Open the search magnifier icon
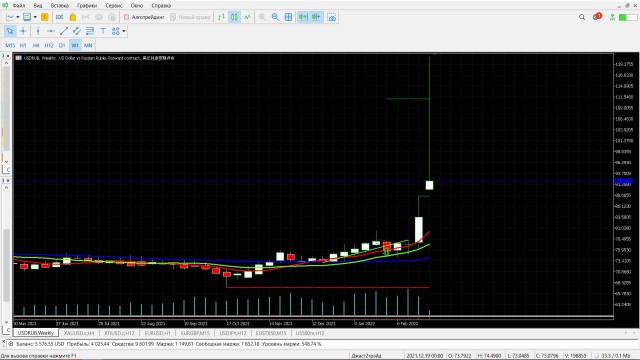The image size is (640, 360). pyautogui.click(x=582, y=17)
